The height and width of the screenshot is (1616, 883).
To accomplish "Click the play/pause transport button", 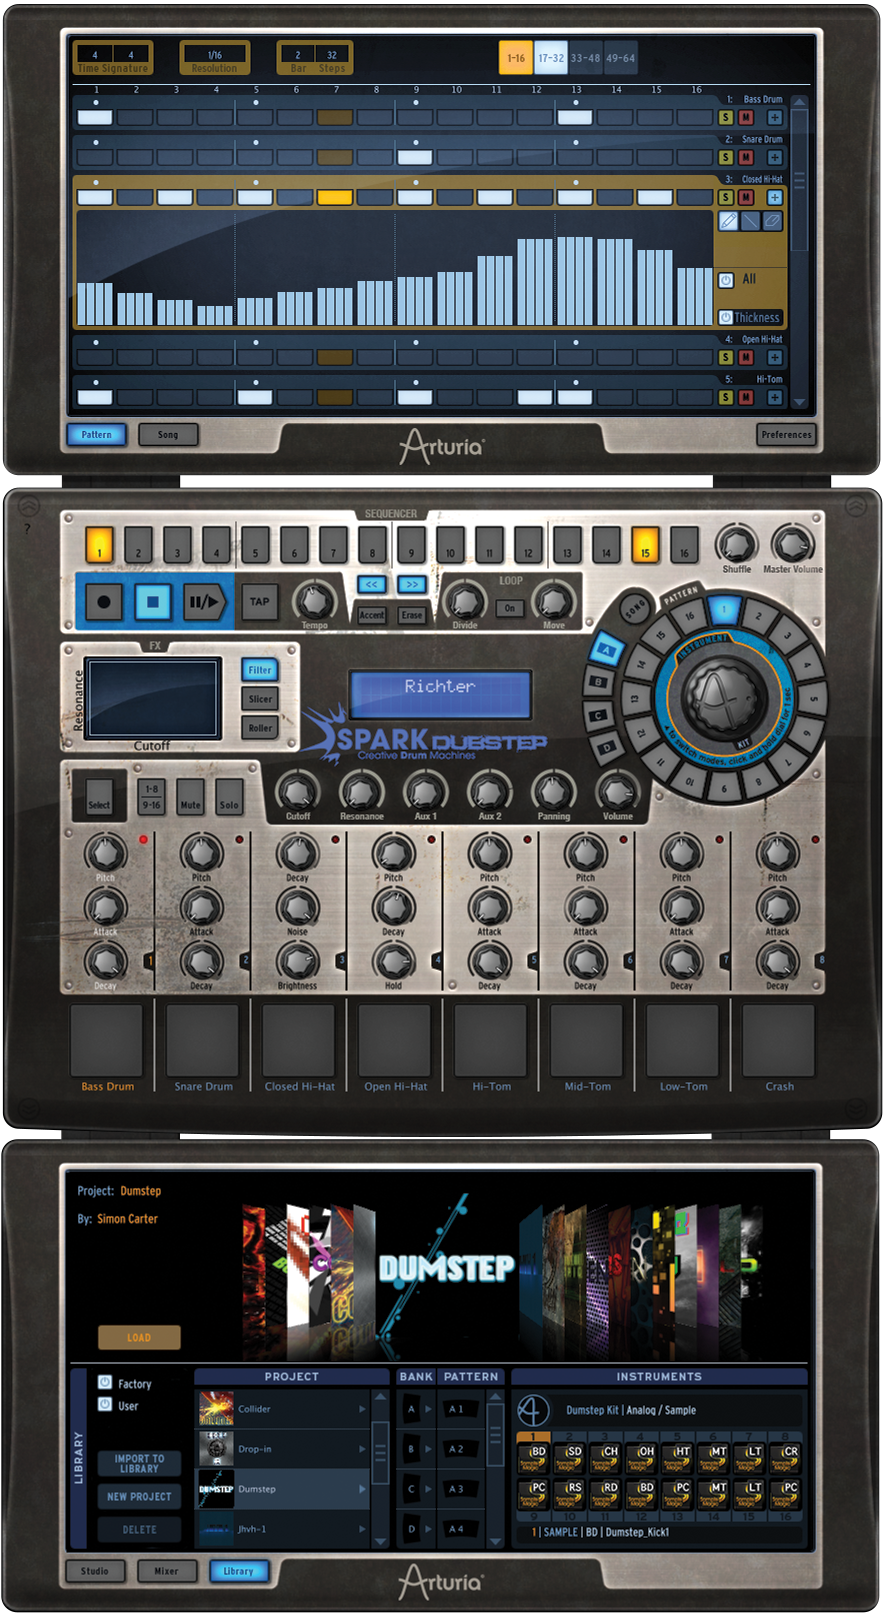I will click(203, 602).
